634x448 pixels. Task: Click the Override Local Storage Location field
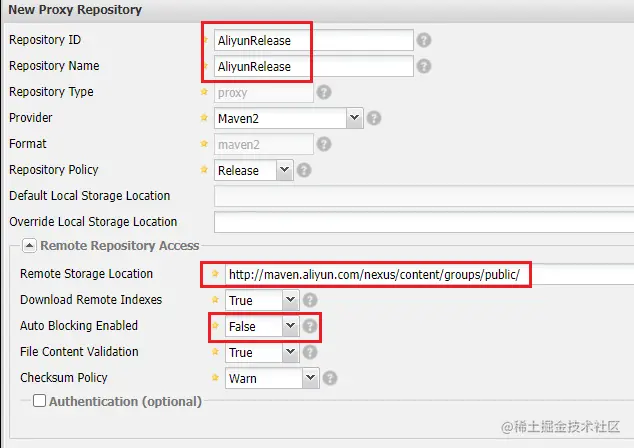[420, 222]
